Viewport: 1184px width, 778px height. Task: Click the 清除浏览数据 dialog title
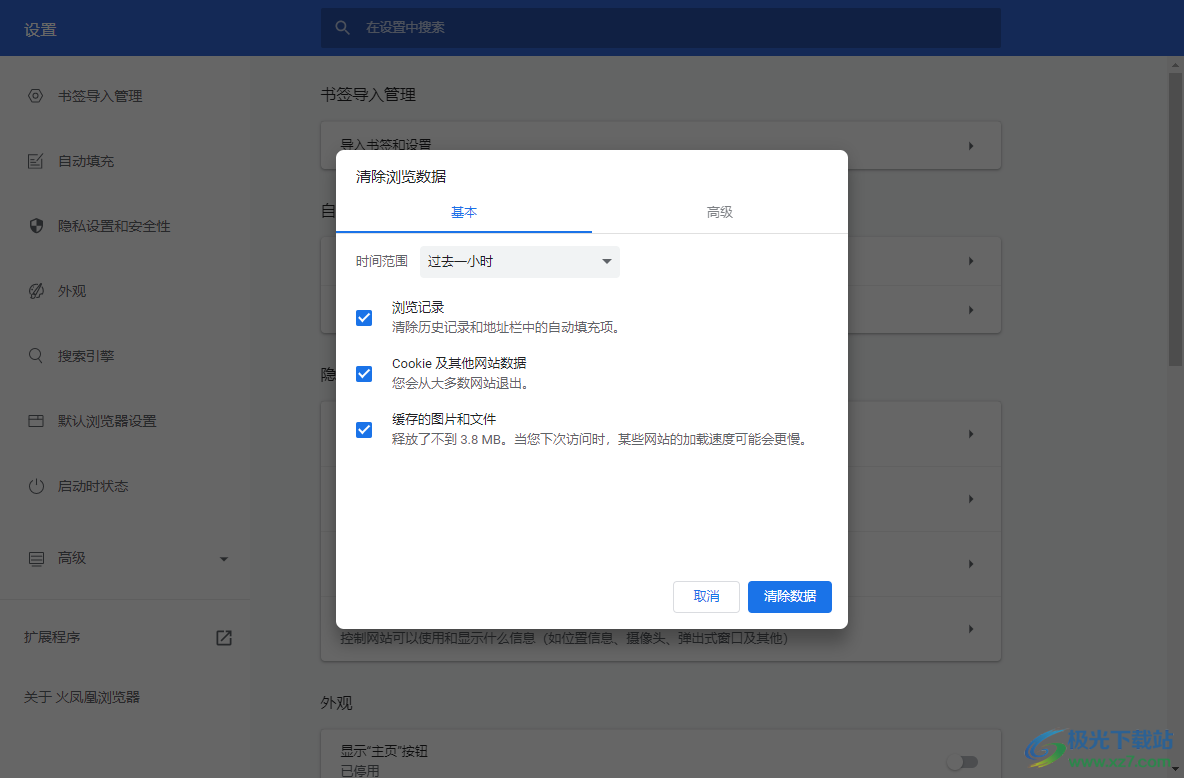[401, 177]
